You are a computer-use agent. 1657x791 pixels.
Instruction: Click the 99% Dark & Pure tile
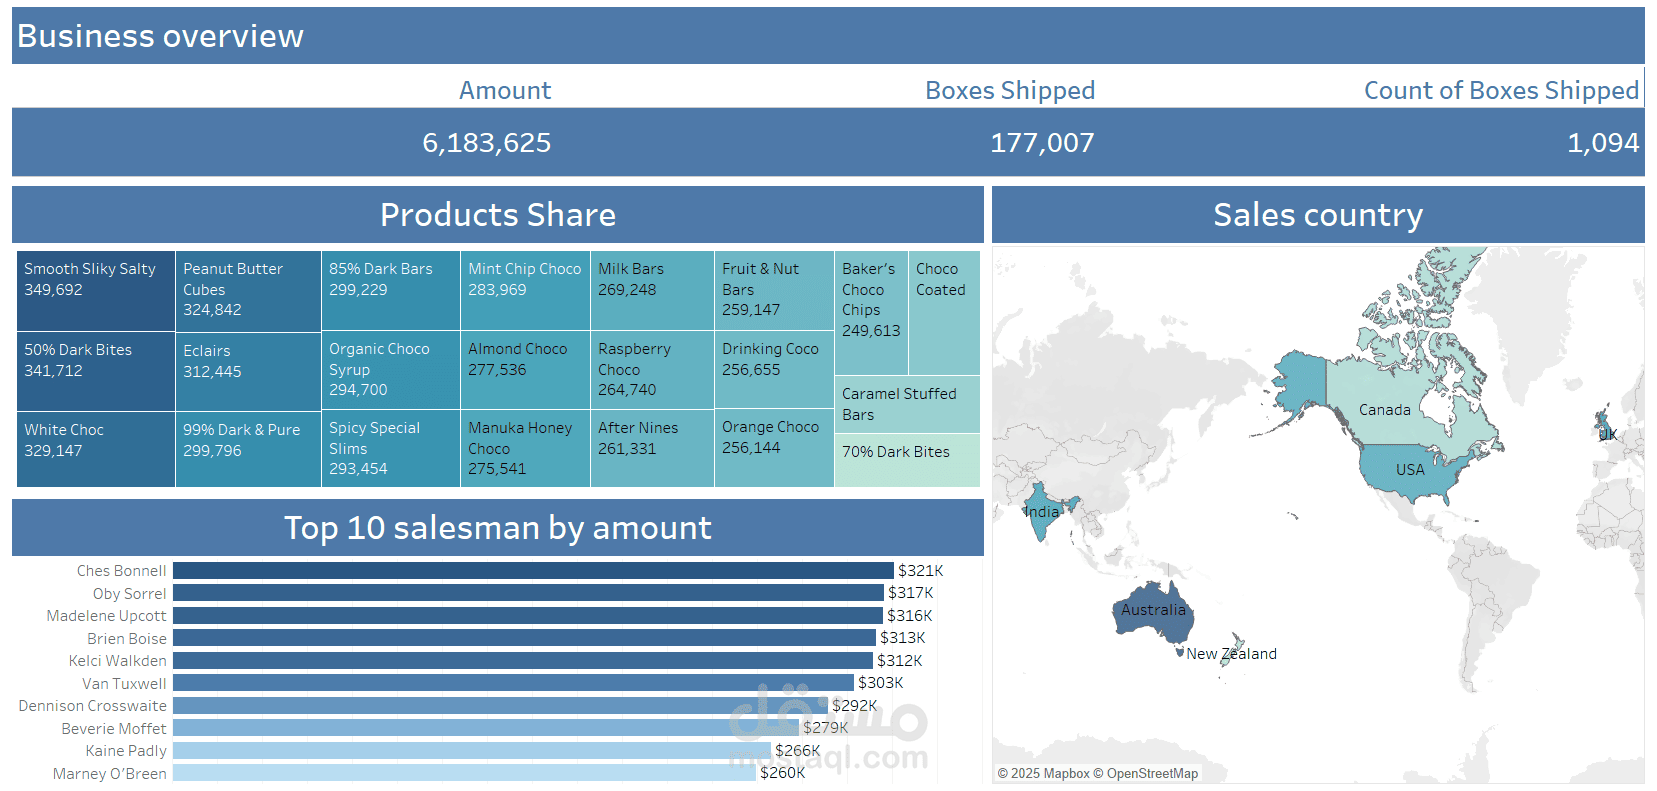(248, 450)
